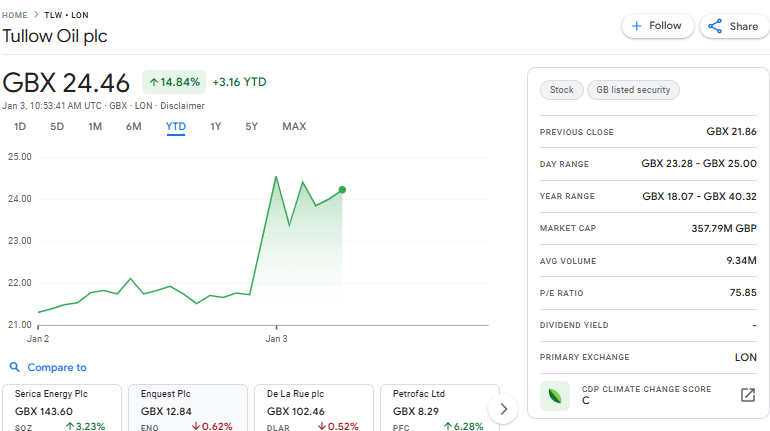This screenshot has height=431, width=770.
Task: Click the AVG VOLUME label
Action: 568,261
